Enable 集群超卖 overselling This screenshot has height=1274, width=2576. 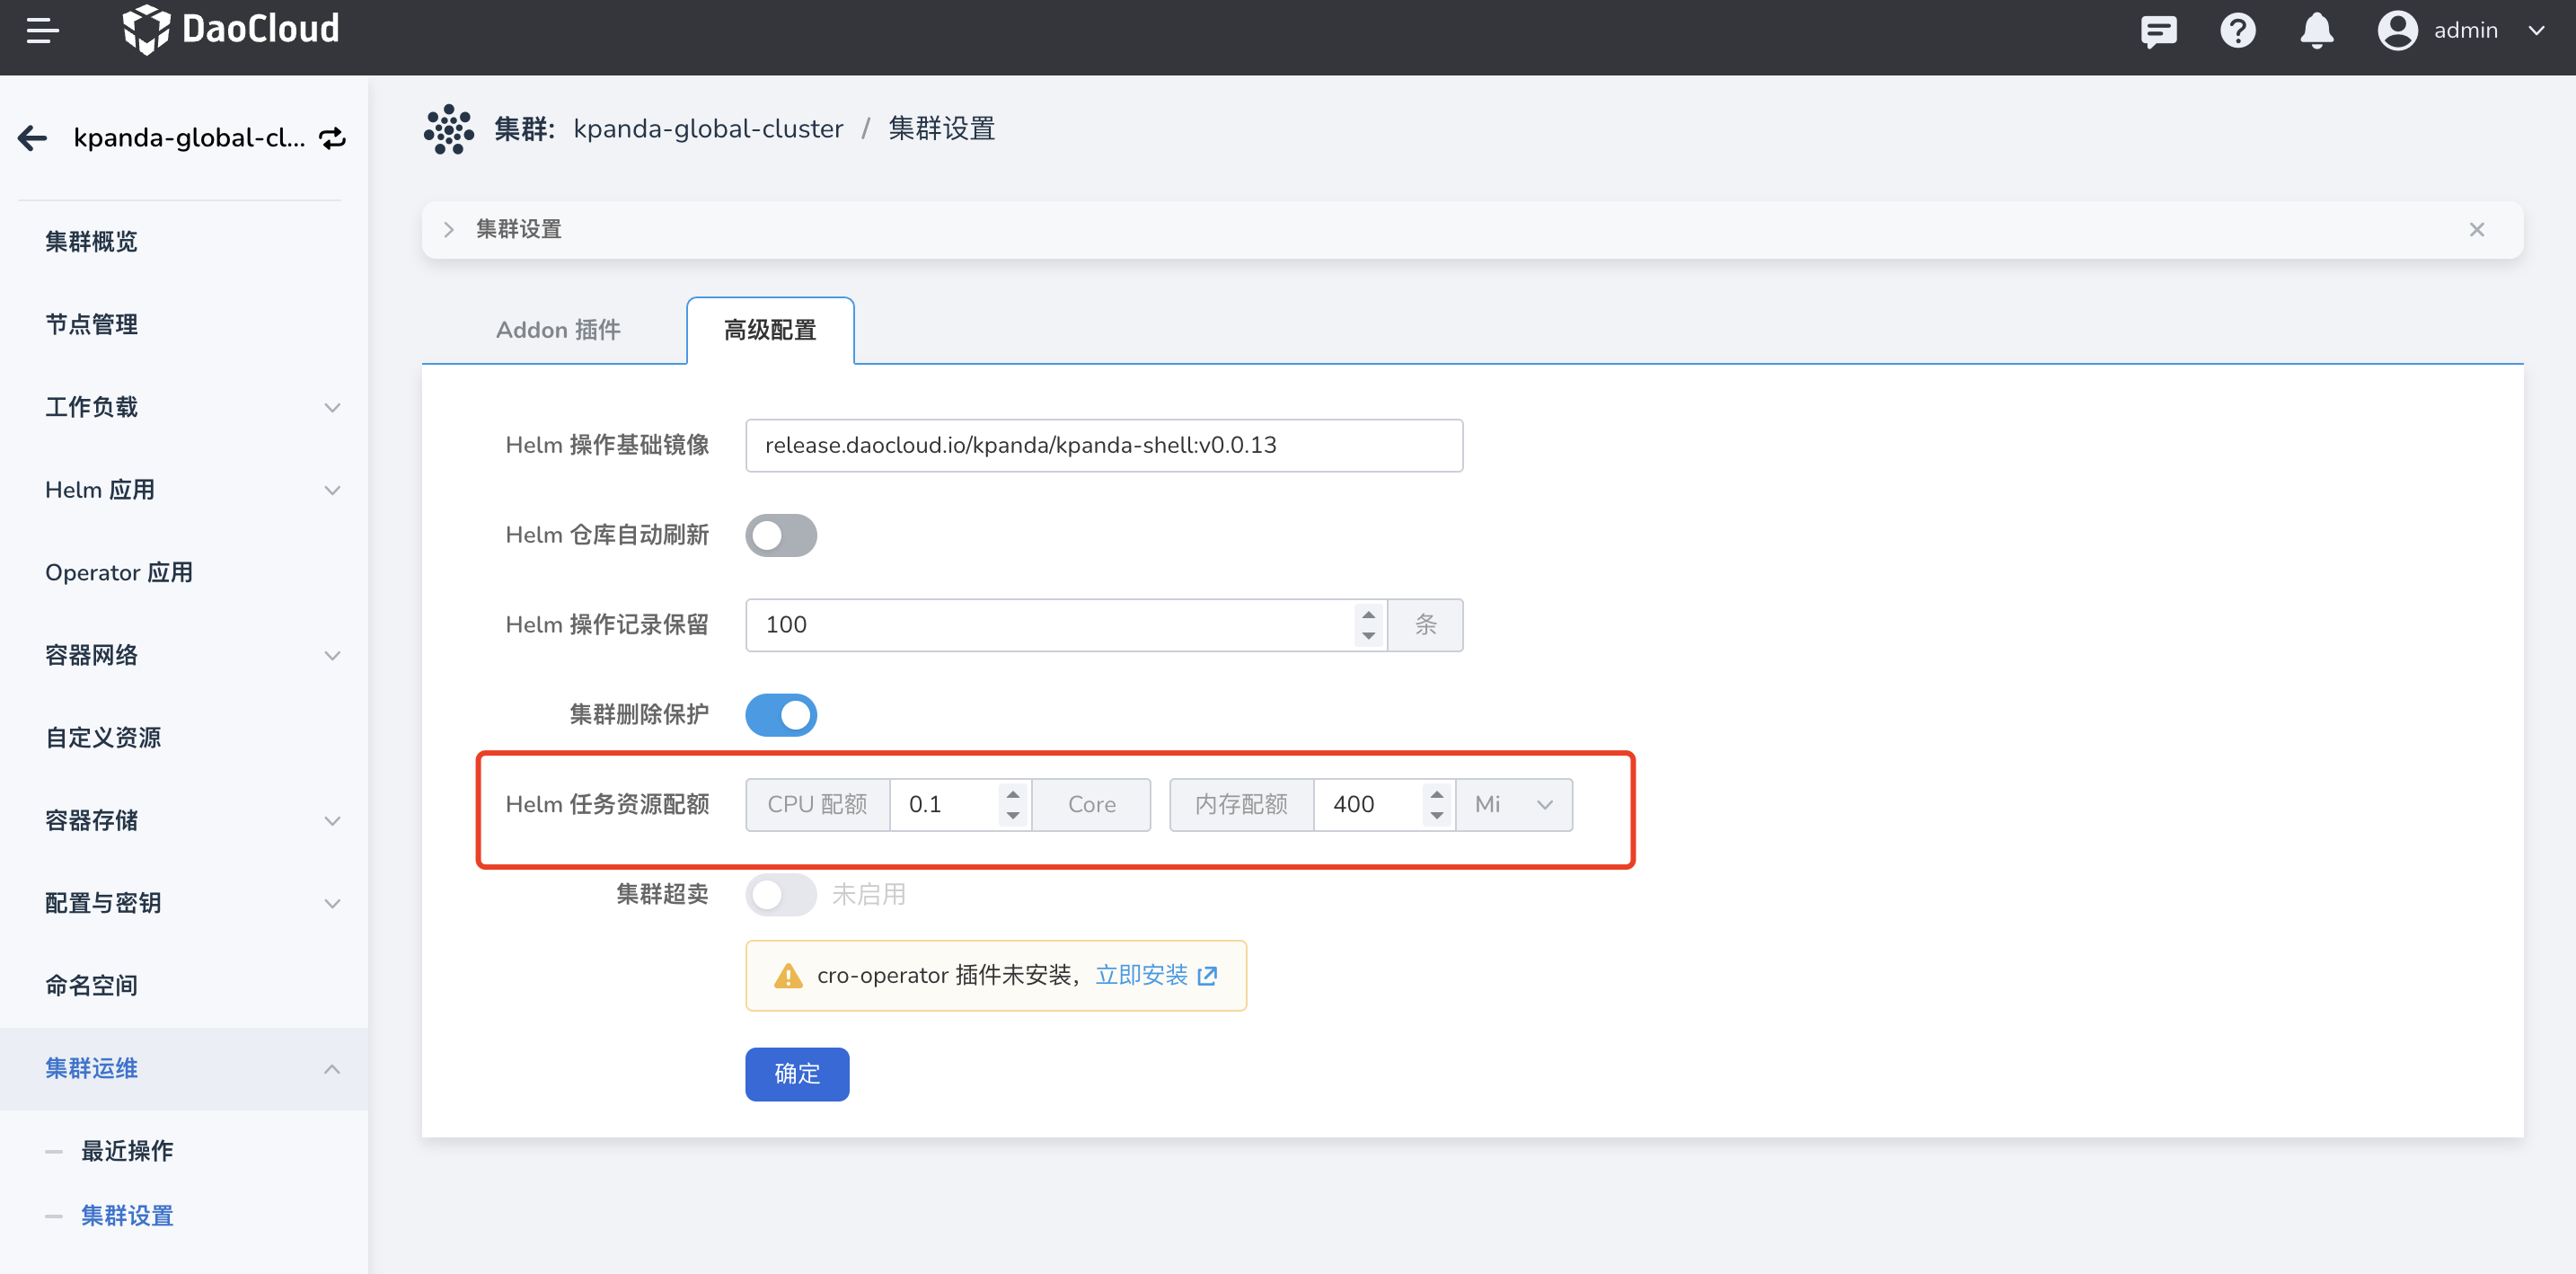781,894
